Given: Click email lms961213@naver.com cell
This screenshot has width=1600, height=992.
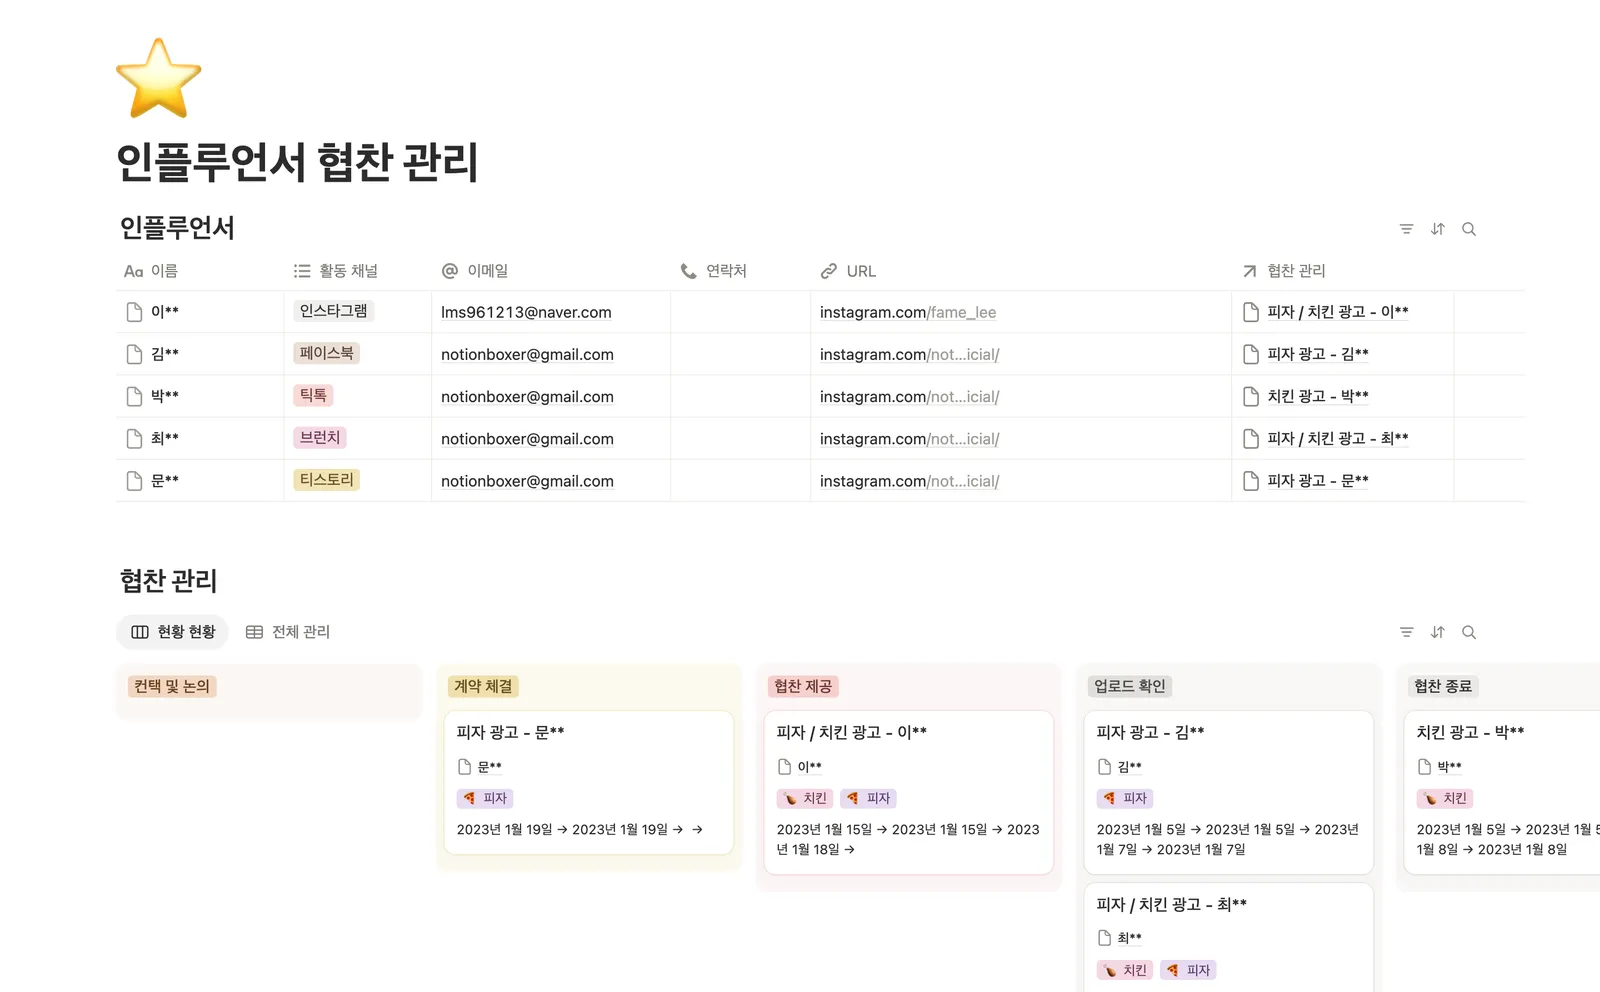Looking at the screenshot, I should pos(551,312).
